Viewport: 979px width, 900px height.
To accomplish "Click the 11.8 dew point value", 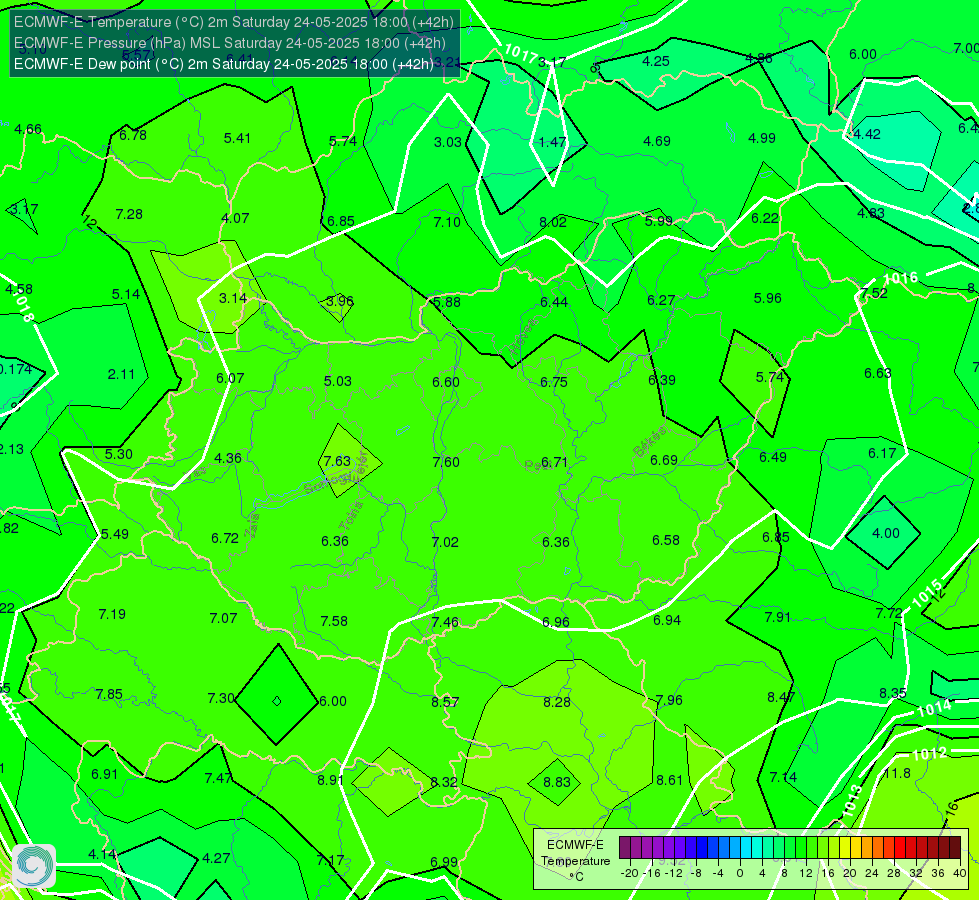I will 897,774.
